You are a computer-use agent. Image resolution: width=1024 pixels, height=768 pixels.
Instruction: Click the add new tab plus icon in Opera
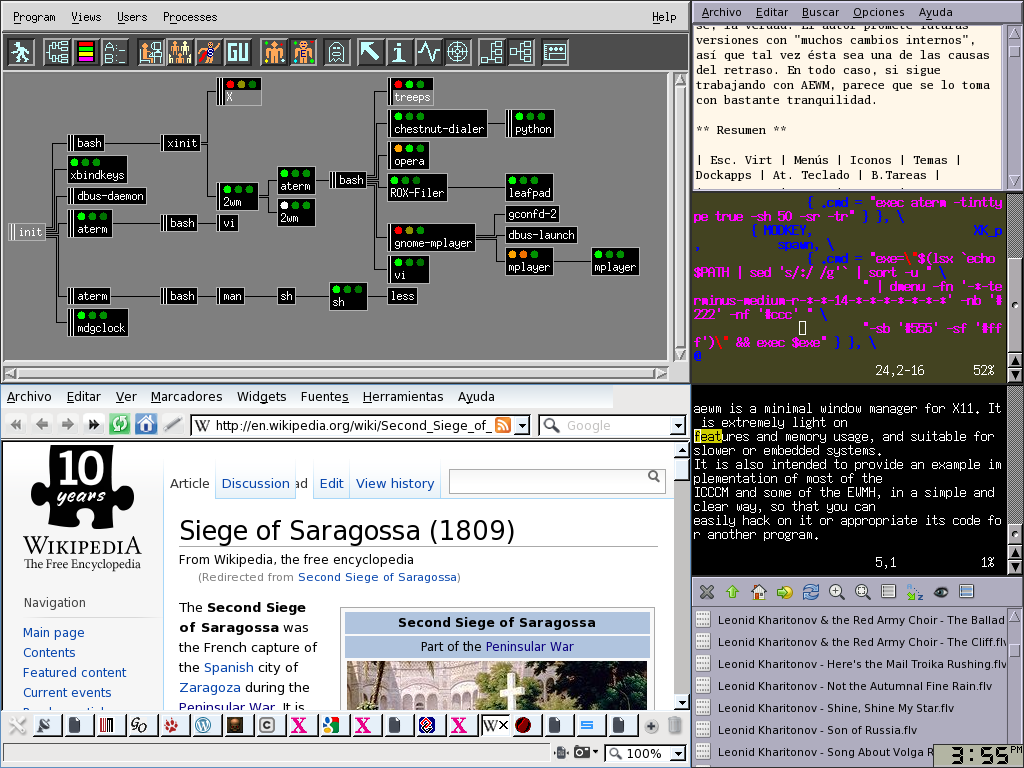click(x=651, y=726)
